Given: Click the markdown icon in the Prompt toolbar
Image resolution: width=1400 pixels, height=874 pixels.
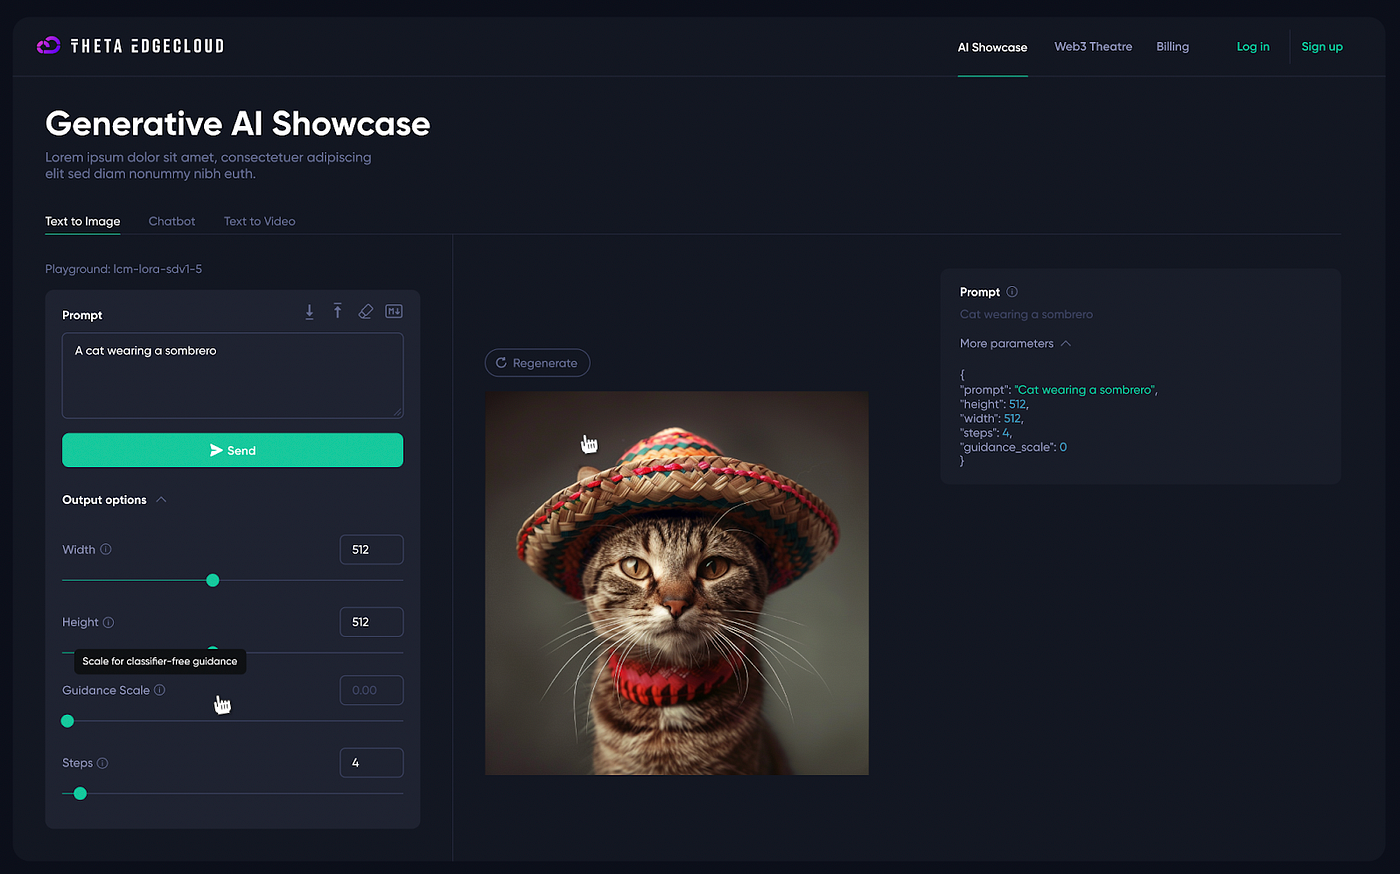Looking at the screenshot, I should (394, 312).
